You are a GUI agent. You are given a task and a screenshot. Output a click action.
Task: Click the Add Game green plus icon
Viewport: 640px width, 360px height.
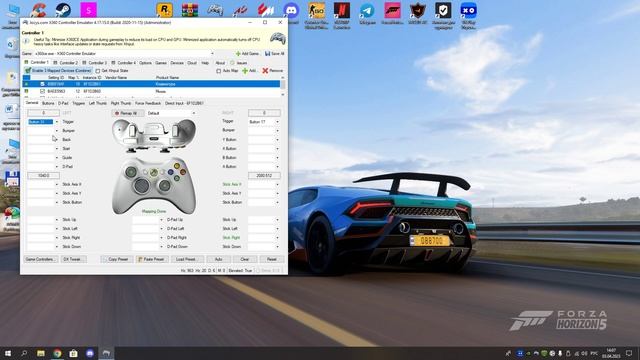[238, 53]
